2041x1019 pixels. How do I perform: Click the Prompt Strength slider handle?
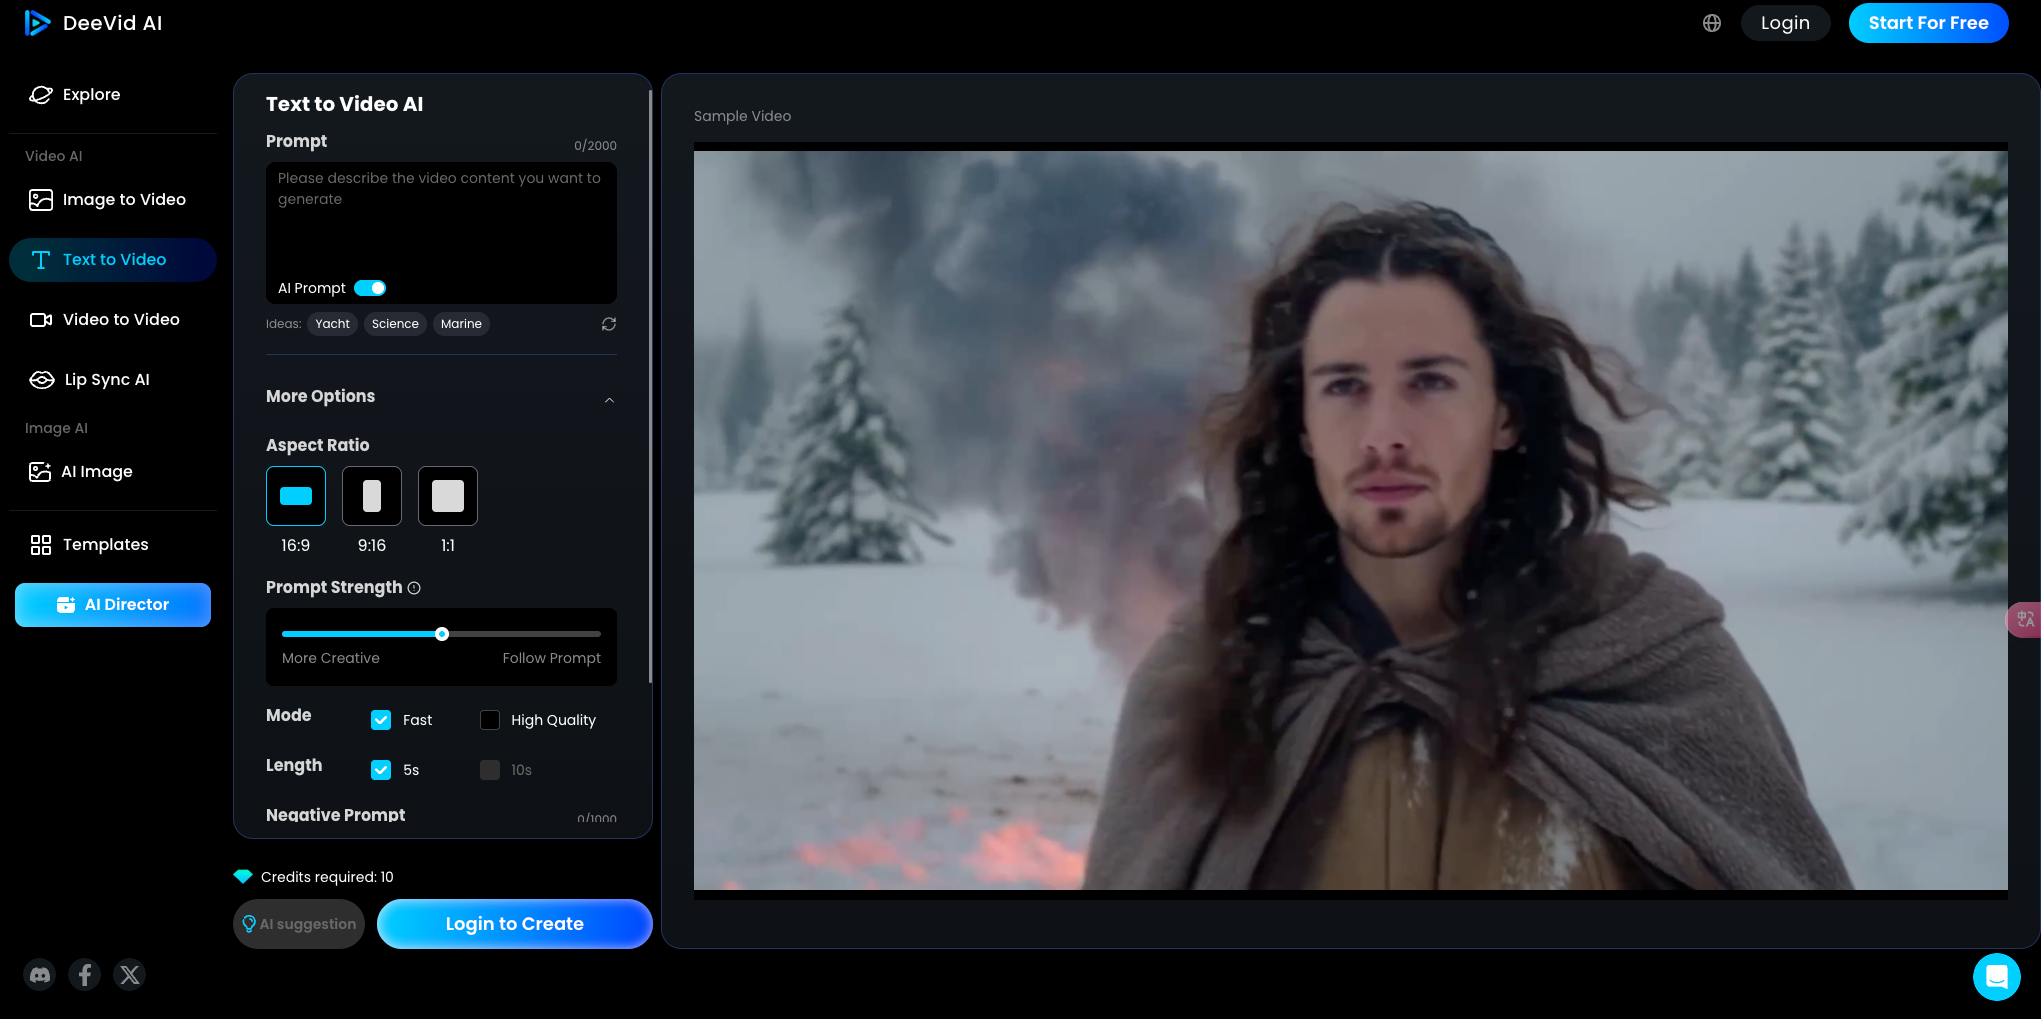pos(442,634)
